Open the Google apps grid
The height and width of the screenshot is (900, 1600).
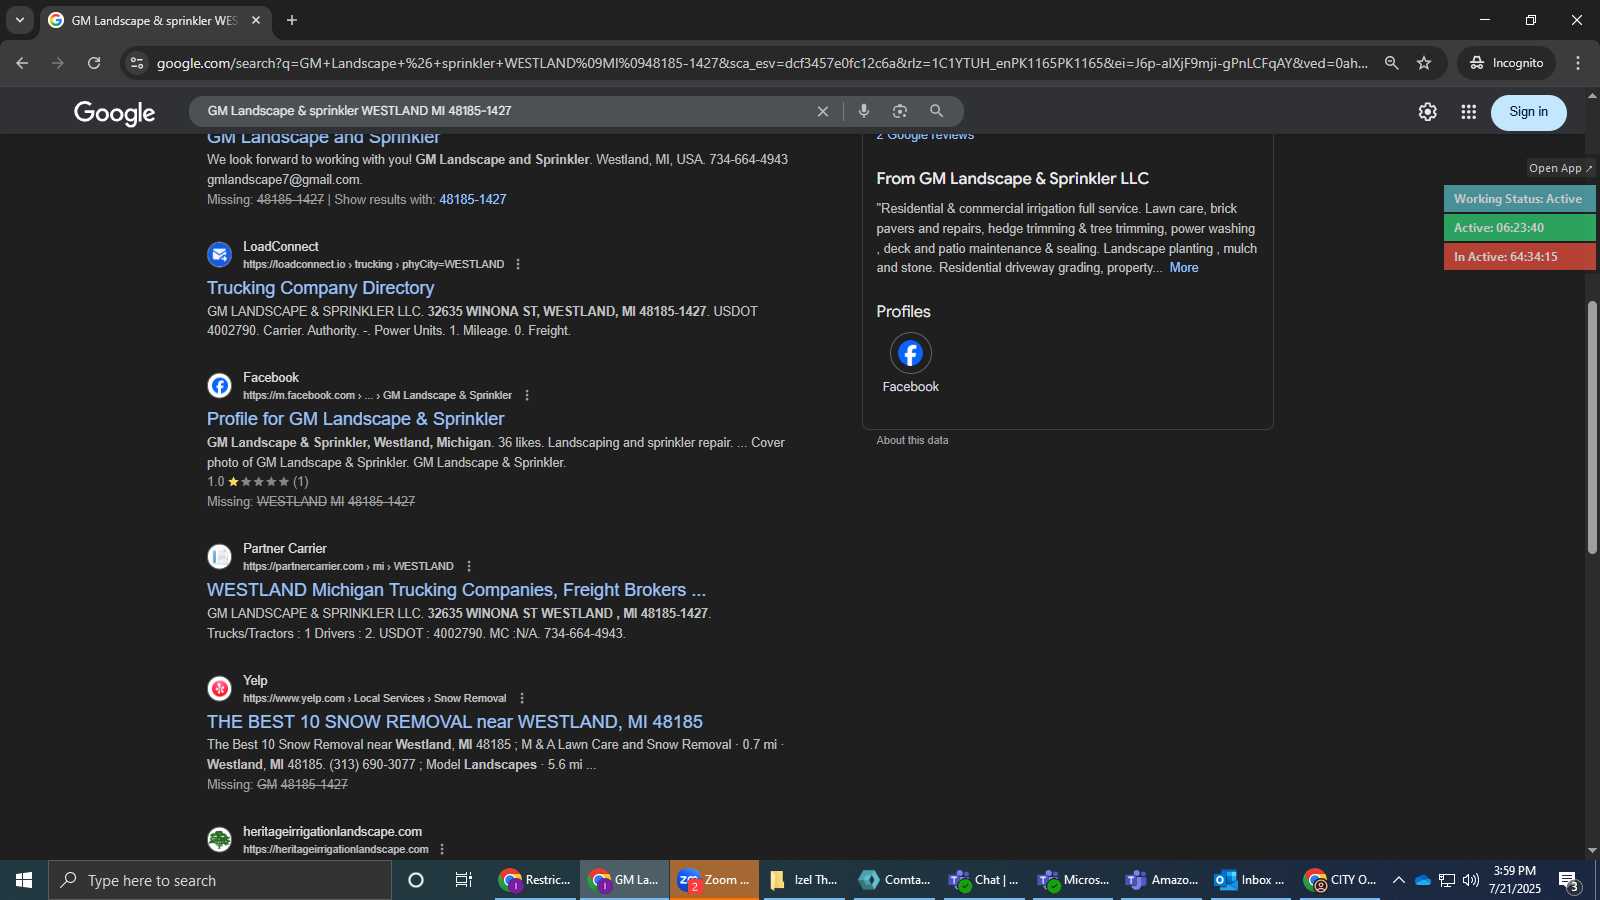pos(1468,112)
